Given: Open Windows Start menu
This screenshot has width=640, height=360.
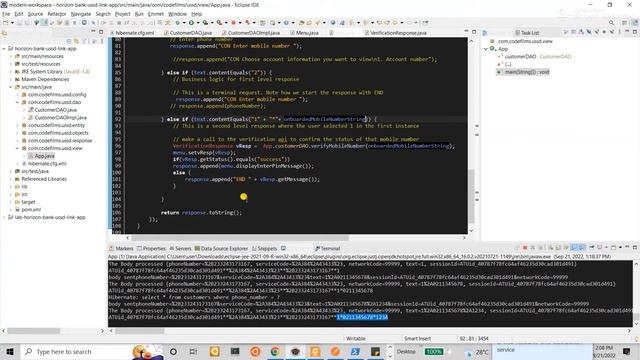Looking at the screenshot, I should pos(10,351).
